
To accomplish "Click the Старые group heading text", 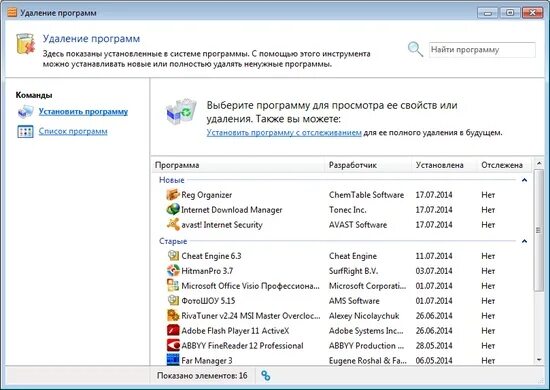I will tap(173, 241).
